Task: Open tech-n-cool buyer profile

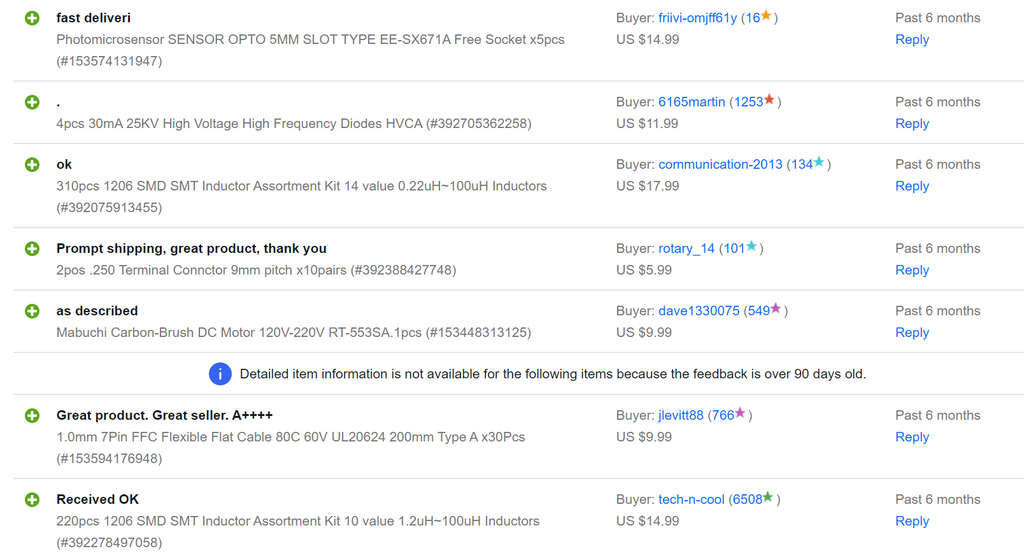Action: 691,499
